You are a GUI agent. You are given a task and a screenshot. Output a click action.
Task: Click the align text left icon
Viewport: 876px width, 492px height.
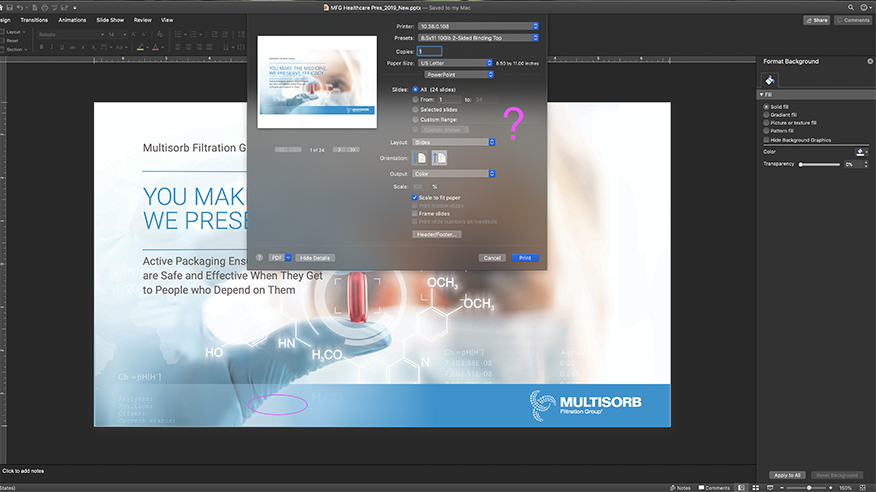coord(178,47)
